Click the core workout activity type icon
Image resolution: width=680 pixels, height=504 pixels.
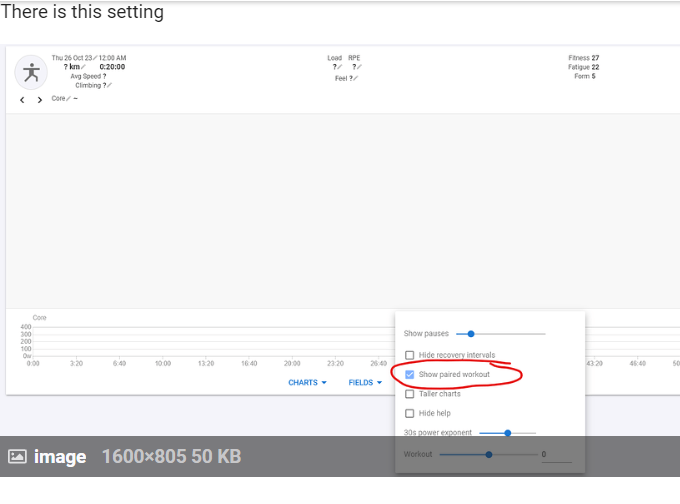pyautogui.click(x=31, y=72)
